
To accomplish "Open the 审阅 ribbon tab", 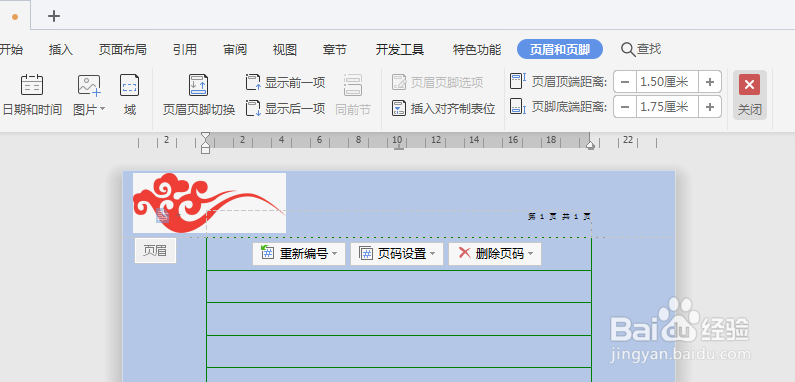I will [235, 50].
